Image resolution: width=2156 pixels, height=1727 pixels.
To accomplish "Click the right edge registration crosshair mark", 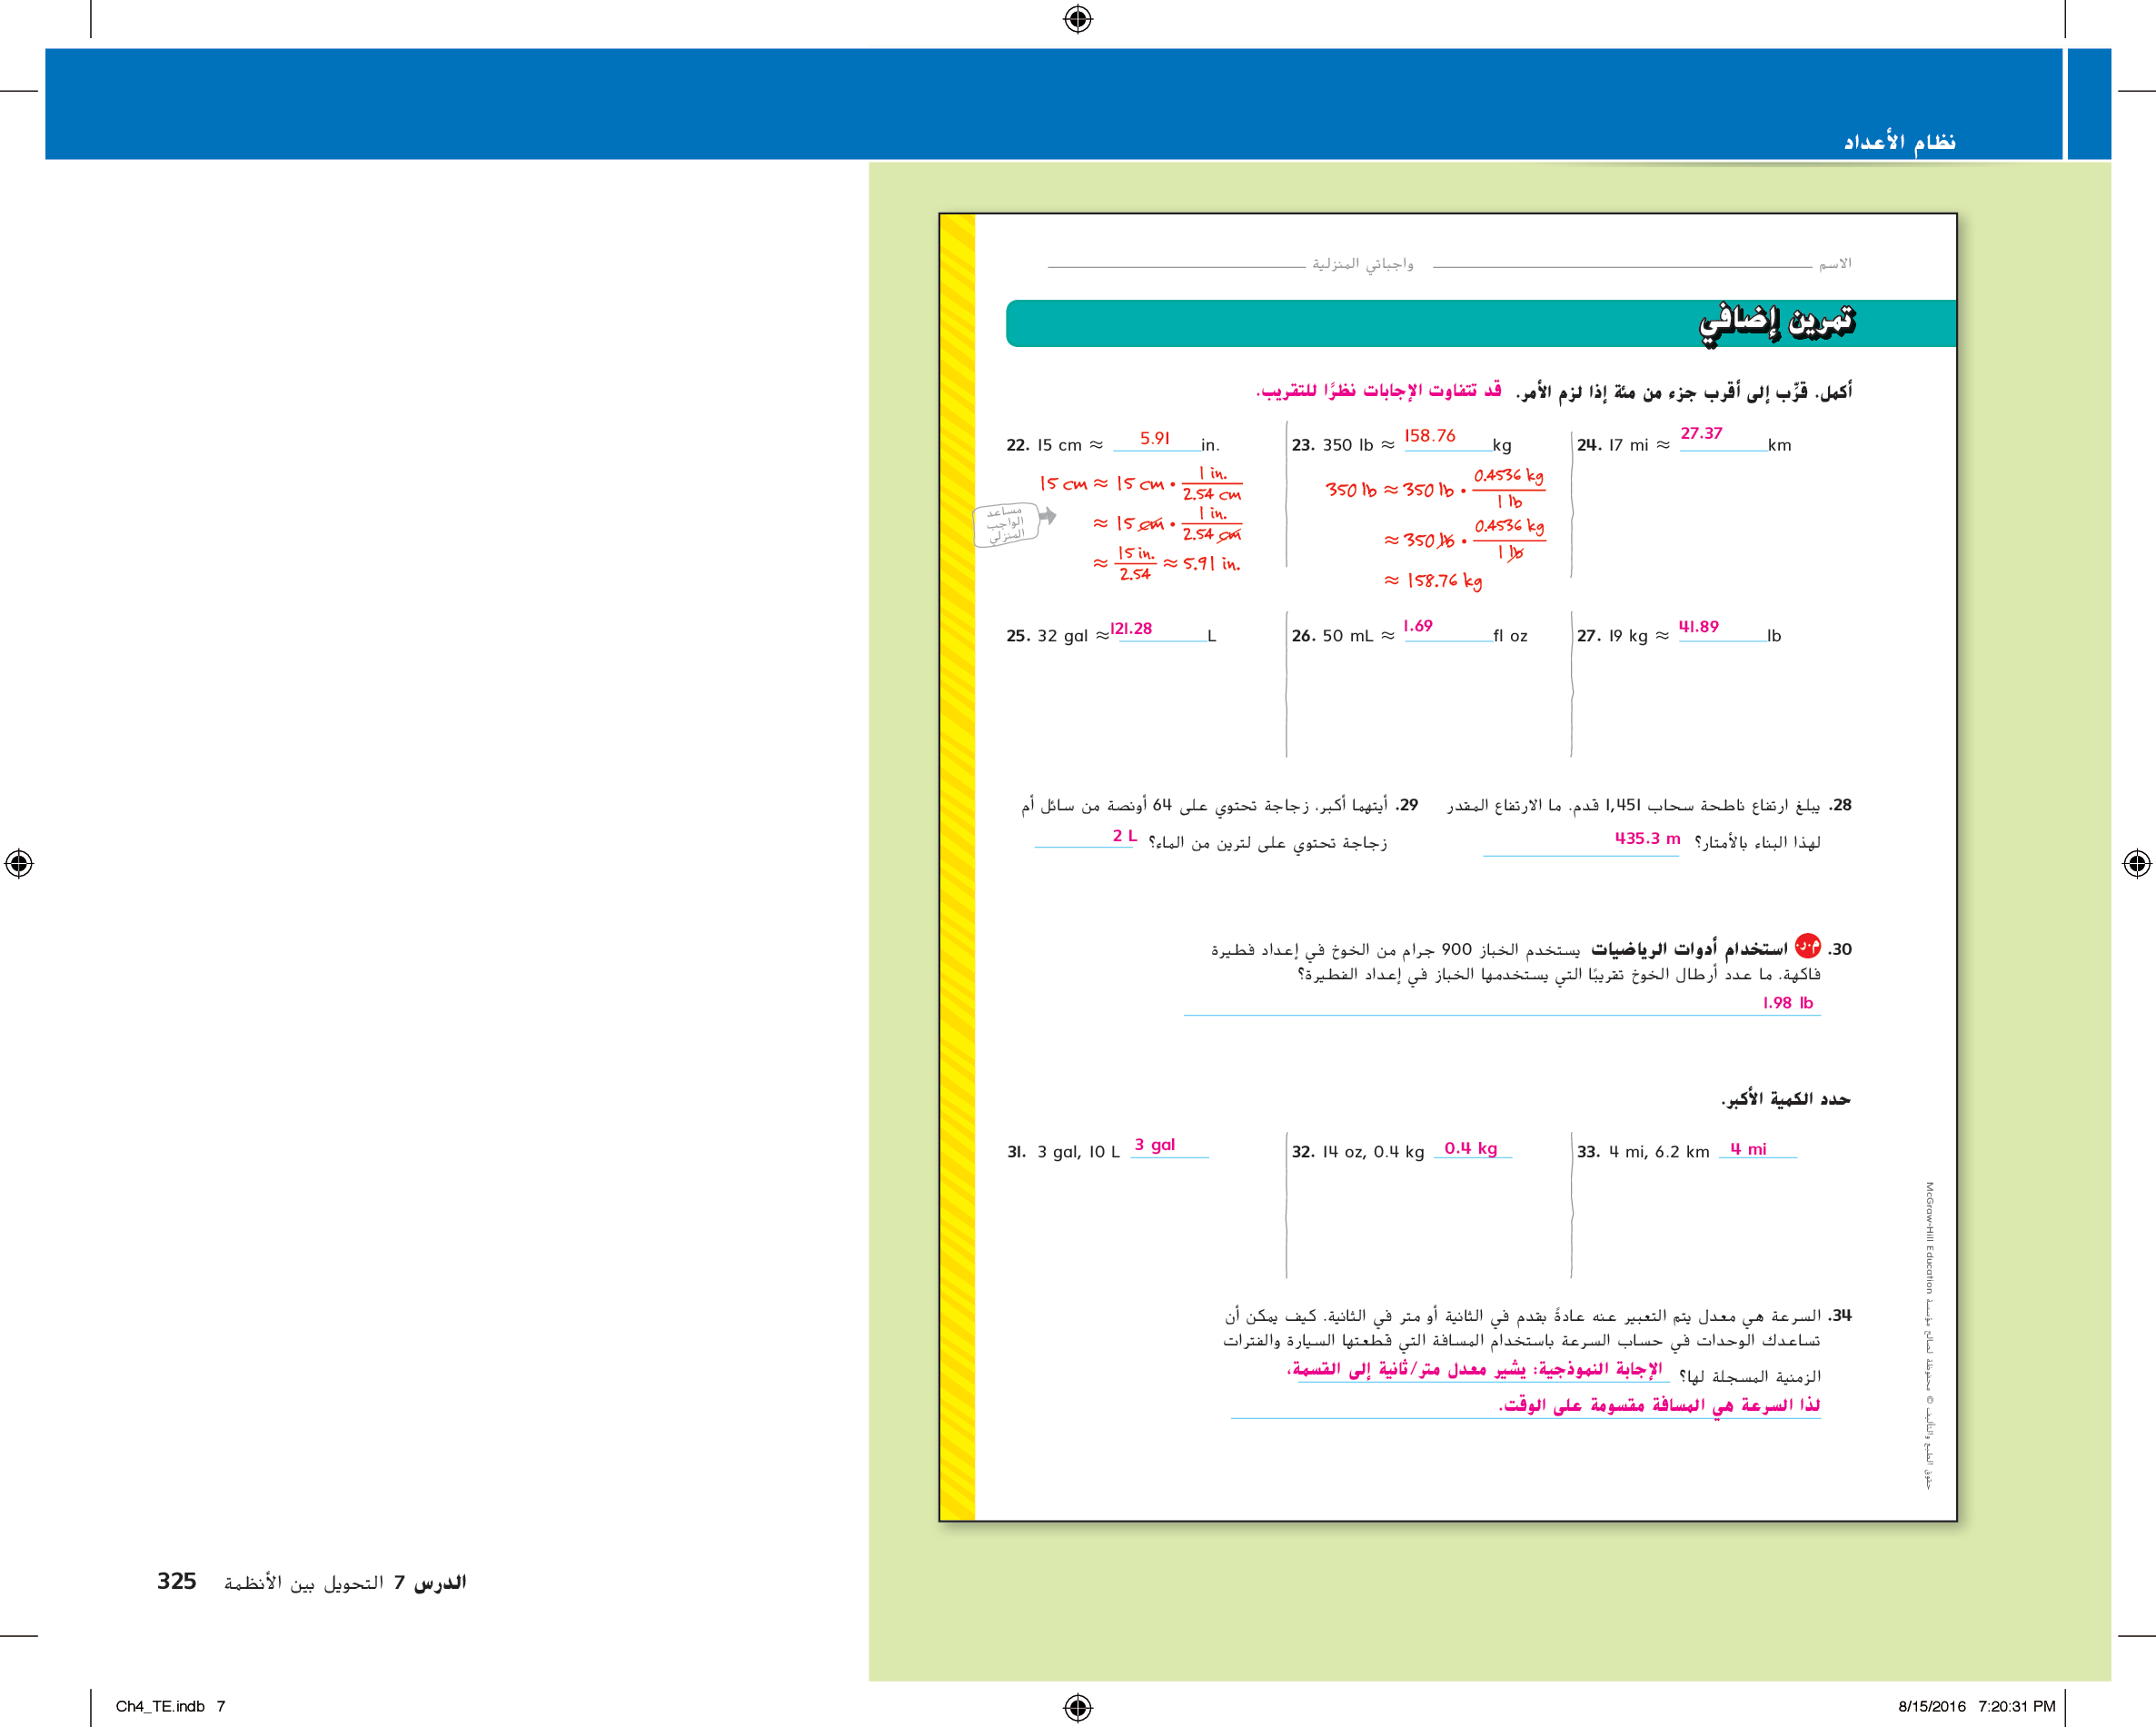I will click(x=2136, y=863).
